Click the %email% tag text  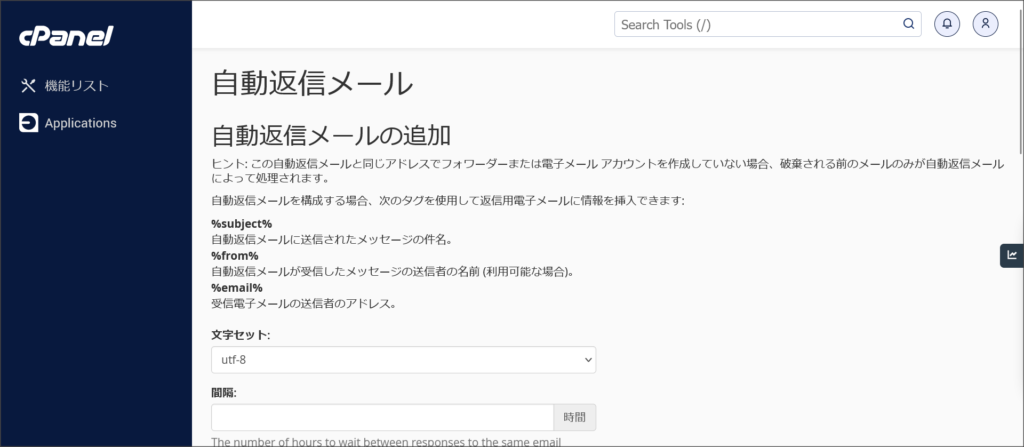coord(237,288)
